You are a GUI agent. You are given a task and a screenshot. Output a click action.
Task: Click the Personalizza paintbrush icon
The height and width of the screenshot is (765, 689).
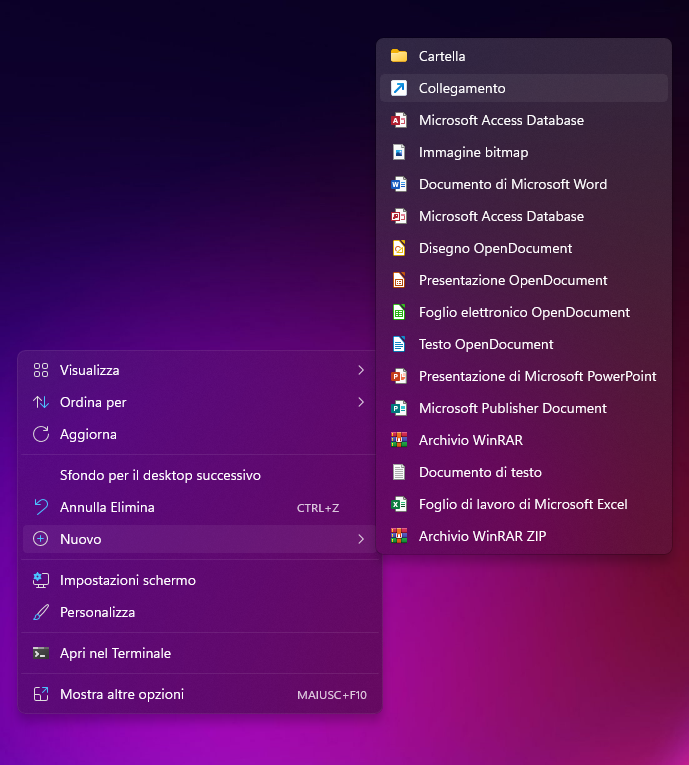(x=41, y=612)
